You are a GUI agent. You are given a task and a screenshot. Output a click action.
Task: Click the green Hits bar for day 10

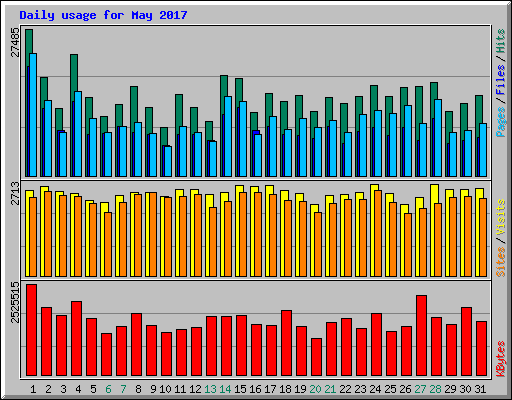(x=164, y=136)
